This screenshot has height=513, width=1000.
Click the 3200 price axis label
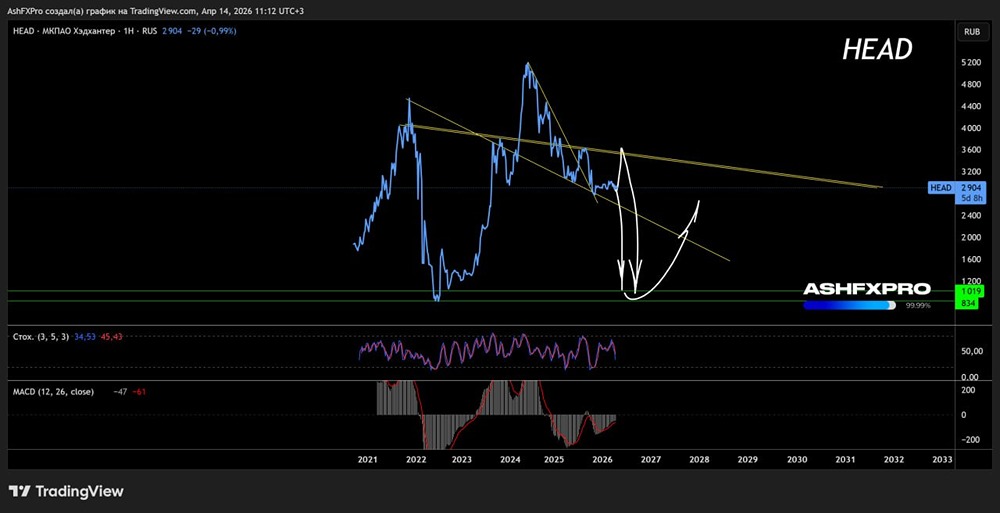coord(973,172)
